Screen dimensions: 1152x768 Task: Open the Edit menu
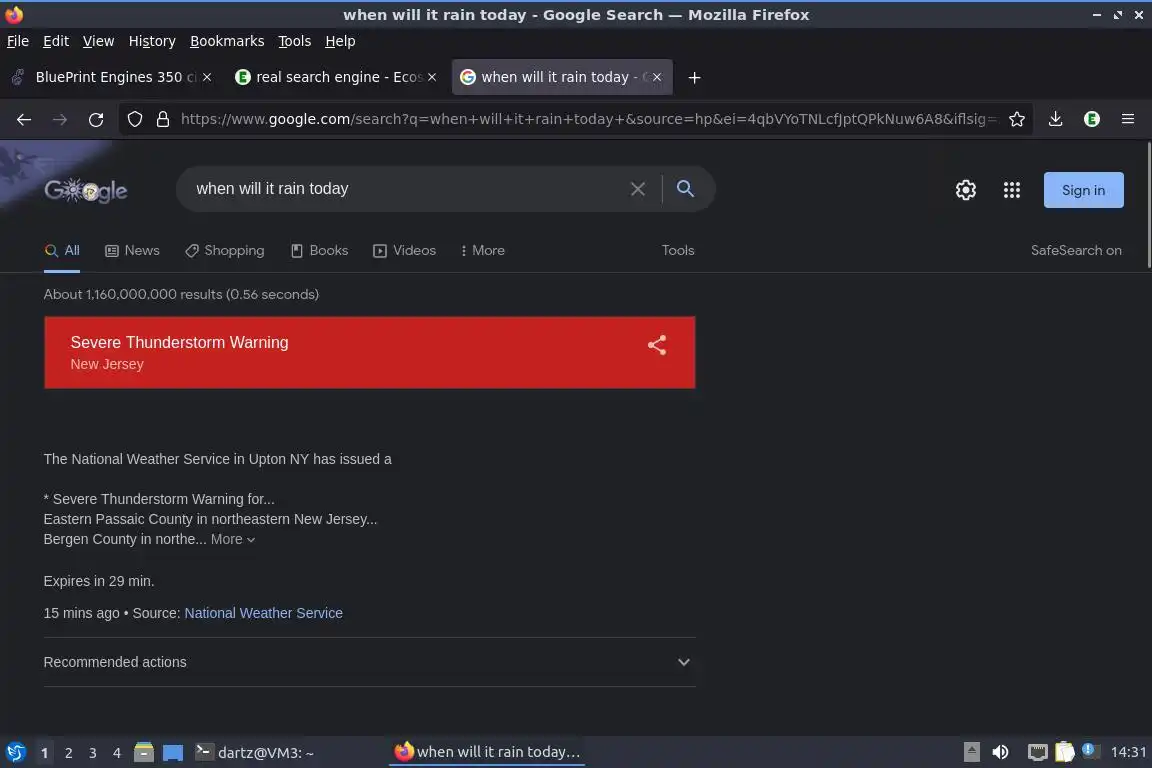coord(56,41)
